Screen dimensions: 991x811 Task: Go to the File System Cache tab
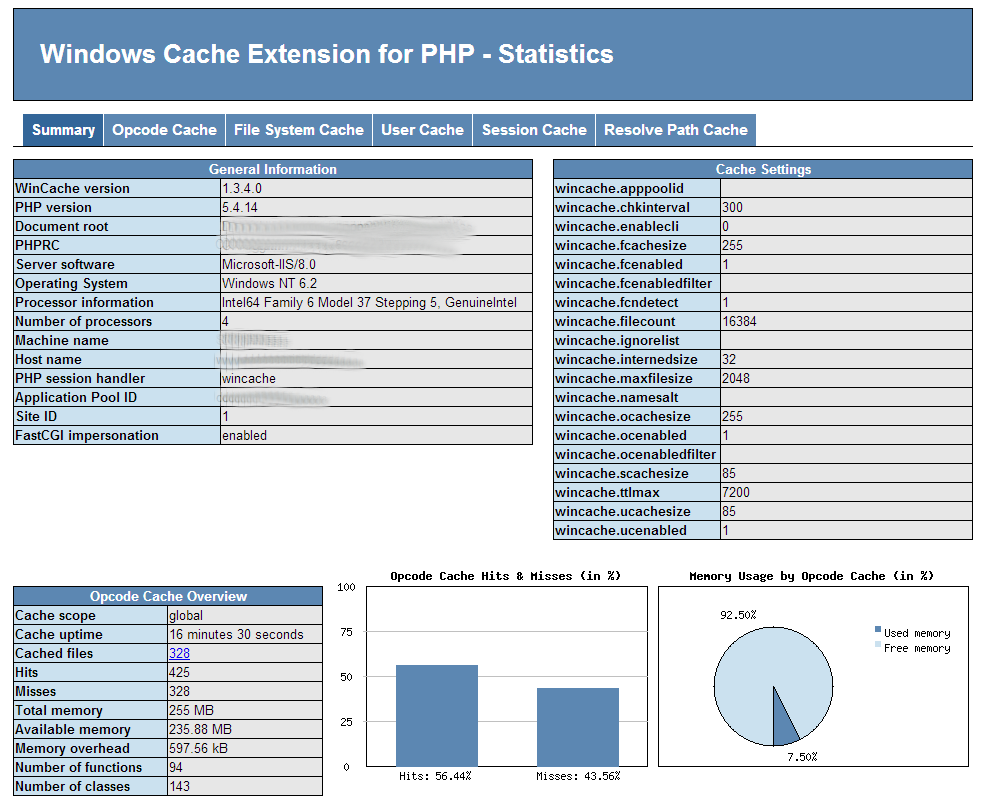(299, 130)
